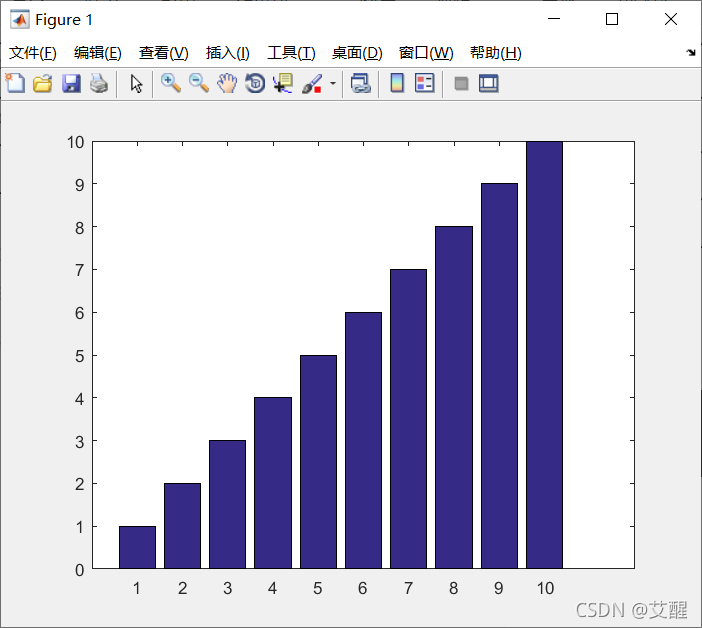Save the figure with floppy icon
This screenshot has height=628, width=702.
coord(71,83)
